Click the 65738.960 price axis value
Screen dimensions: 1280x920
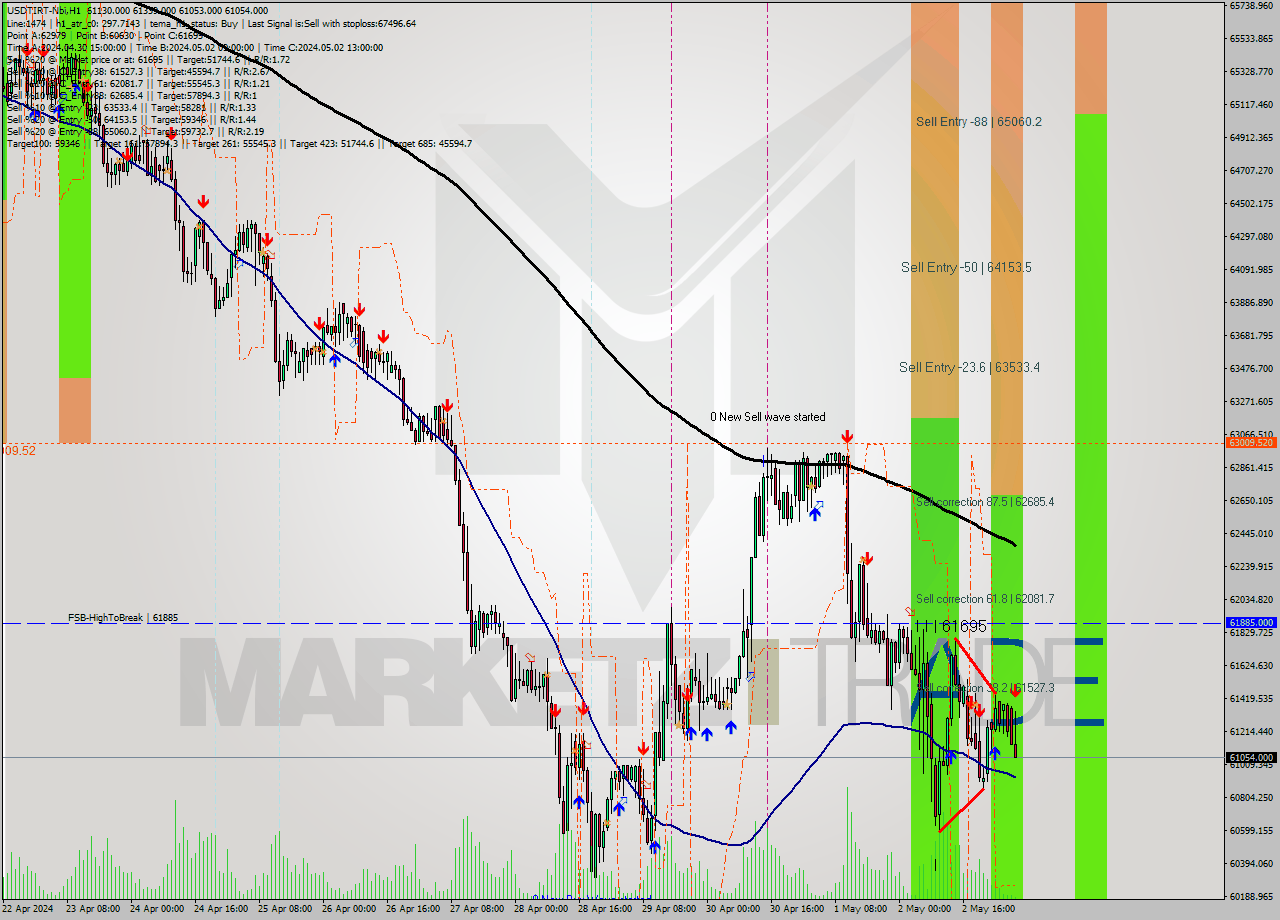tap(1250, 5)
